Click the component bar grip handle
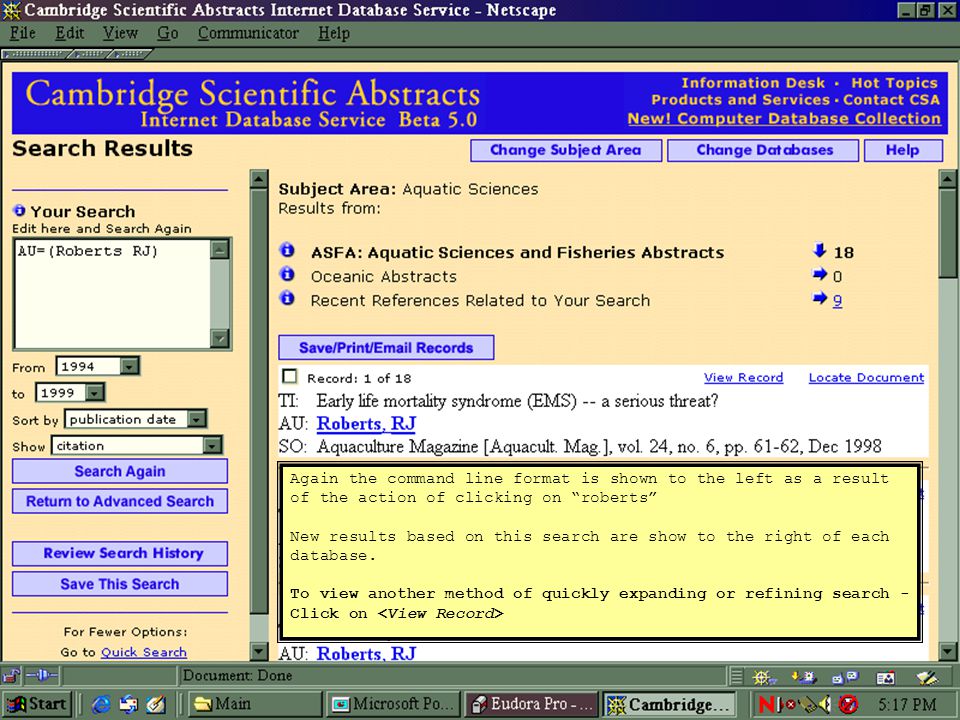960x720 pixels. click(737, 677)
